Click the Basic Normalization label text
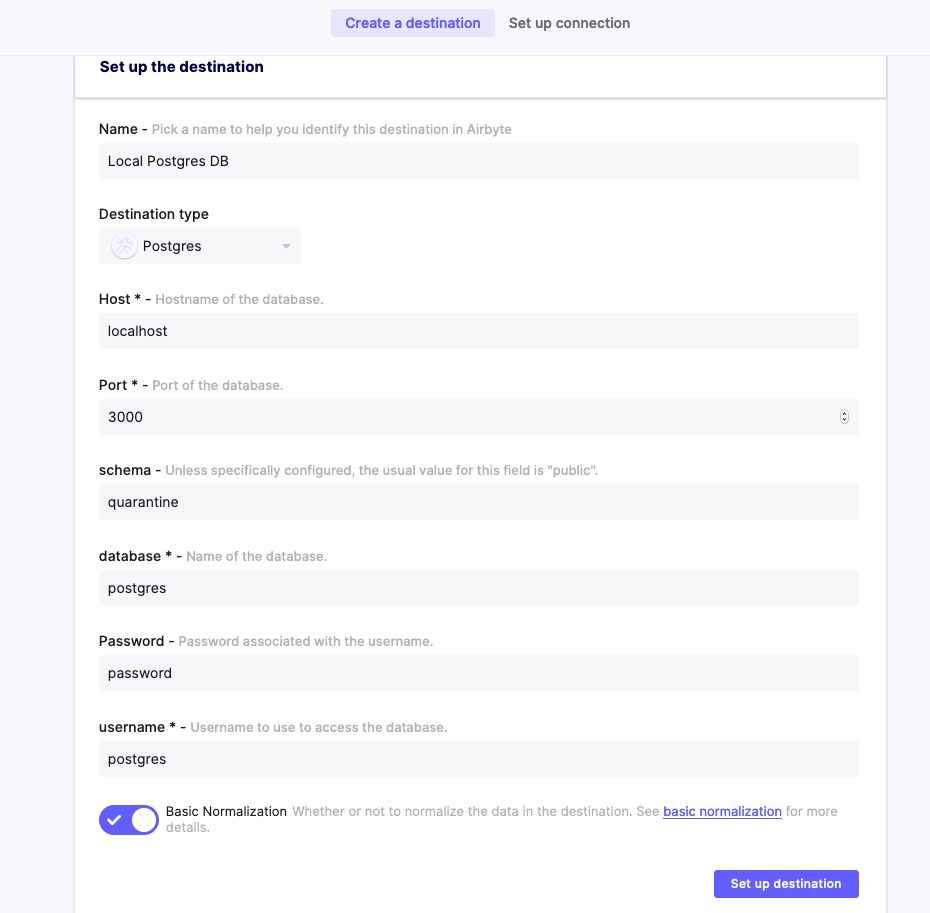 pyautogui.click(x=226, y=811)
